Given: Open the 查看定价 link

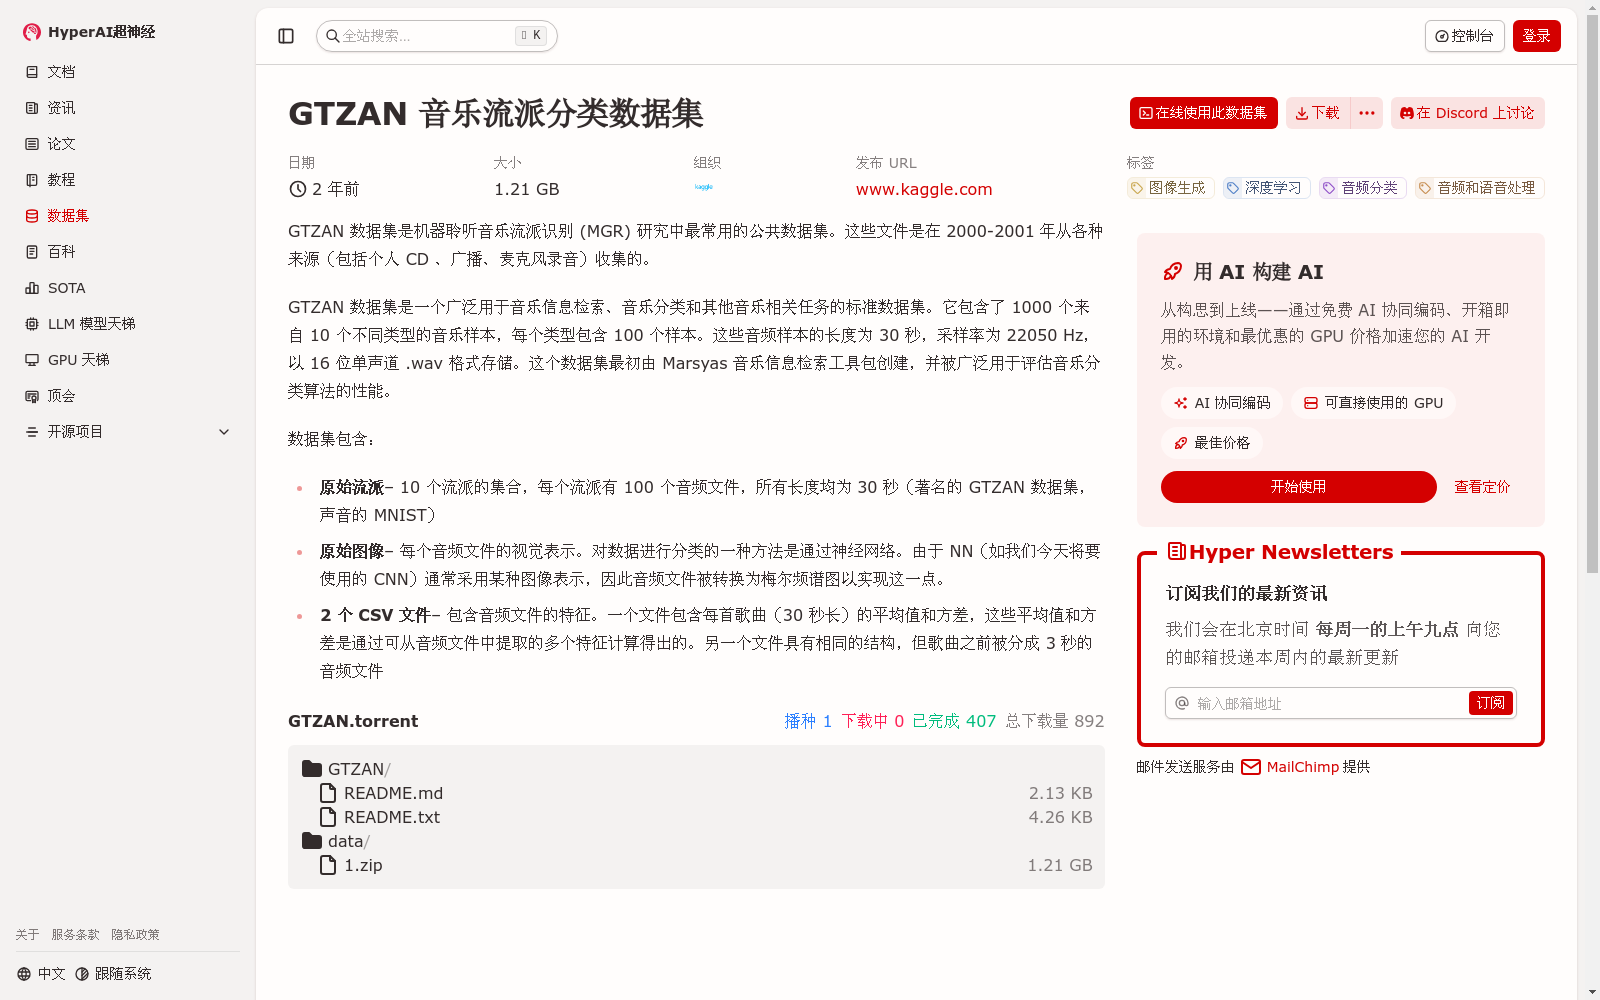Looking at the screenshot, I should 1482,487.
